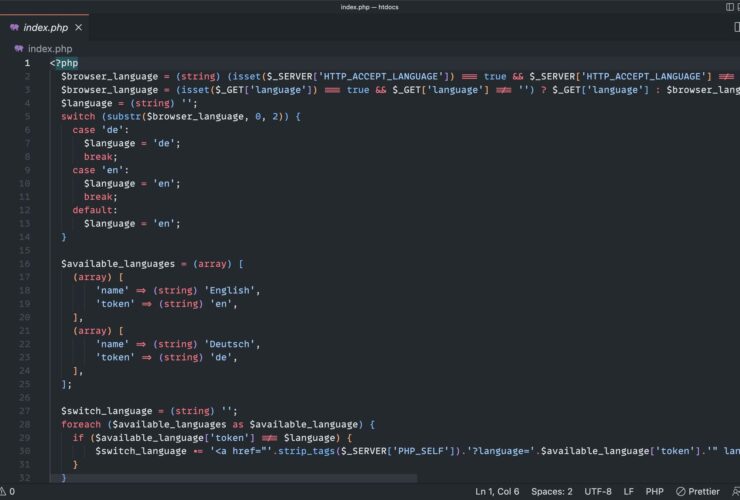The height and width of the screenshot is (500, 740).
Task: Click the $available_languages variable on line 16
Action: 118,264
